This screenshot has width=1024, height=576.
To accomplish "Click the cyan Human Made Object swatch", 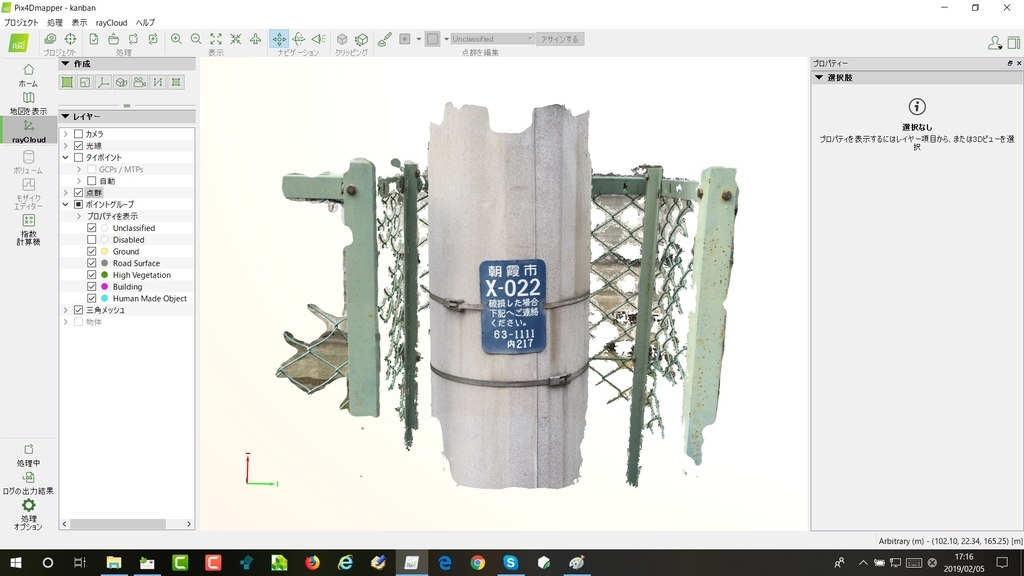I will pos(104,298).
